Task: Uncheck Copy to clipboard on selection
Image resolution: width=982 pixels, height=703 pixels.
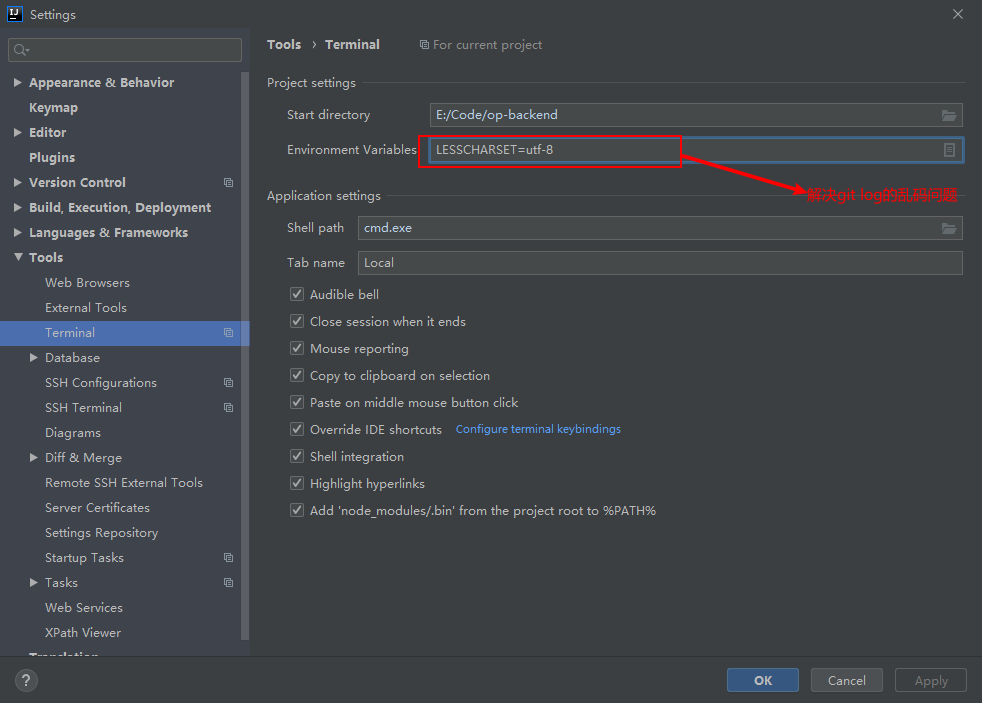Action: point(297,375)
